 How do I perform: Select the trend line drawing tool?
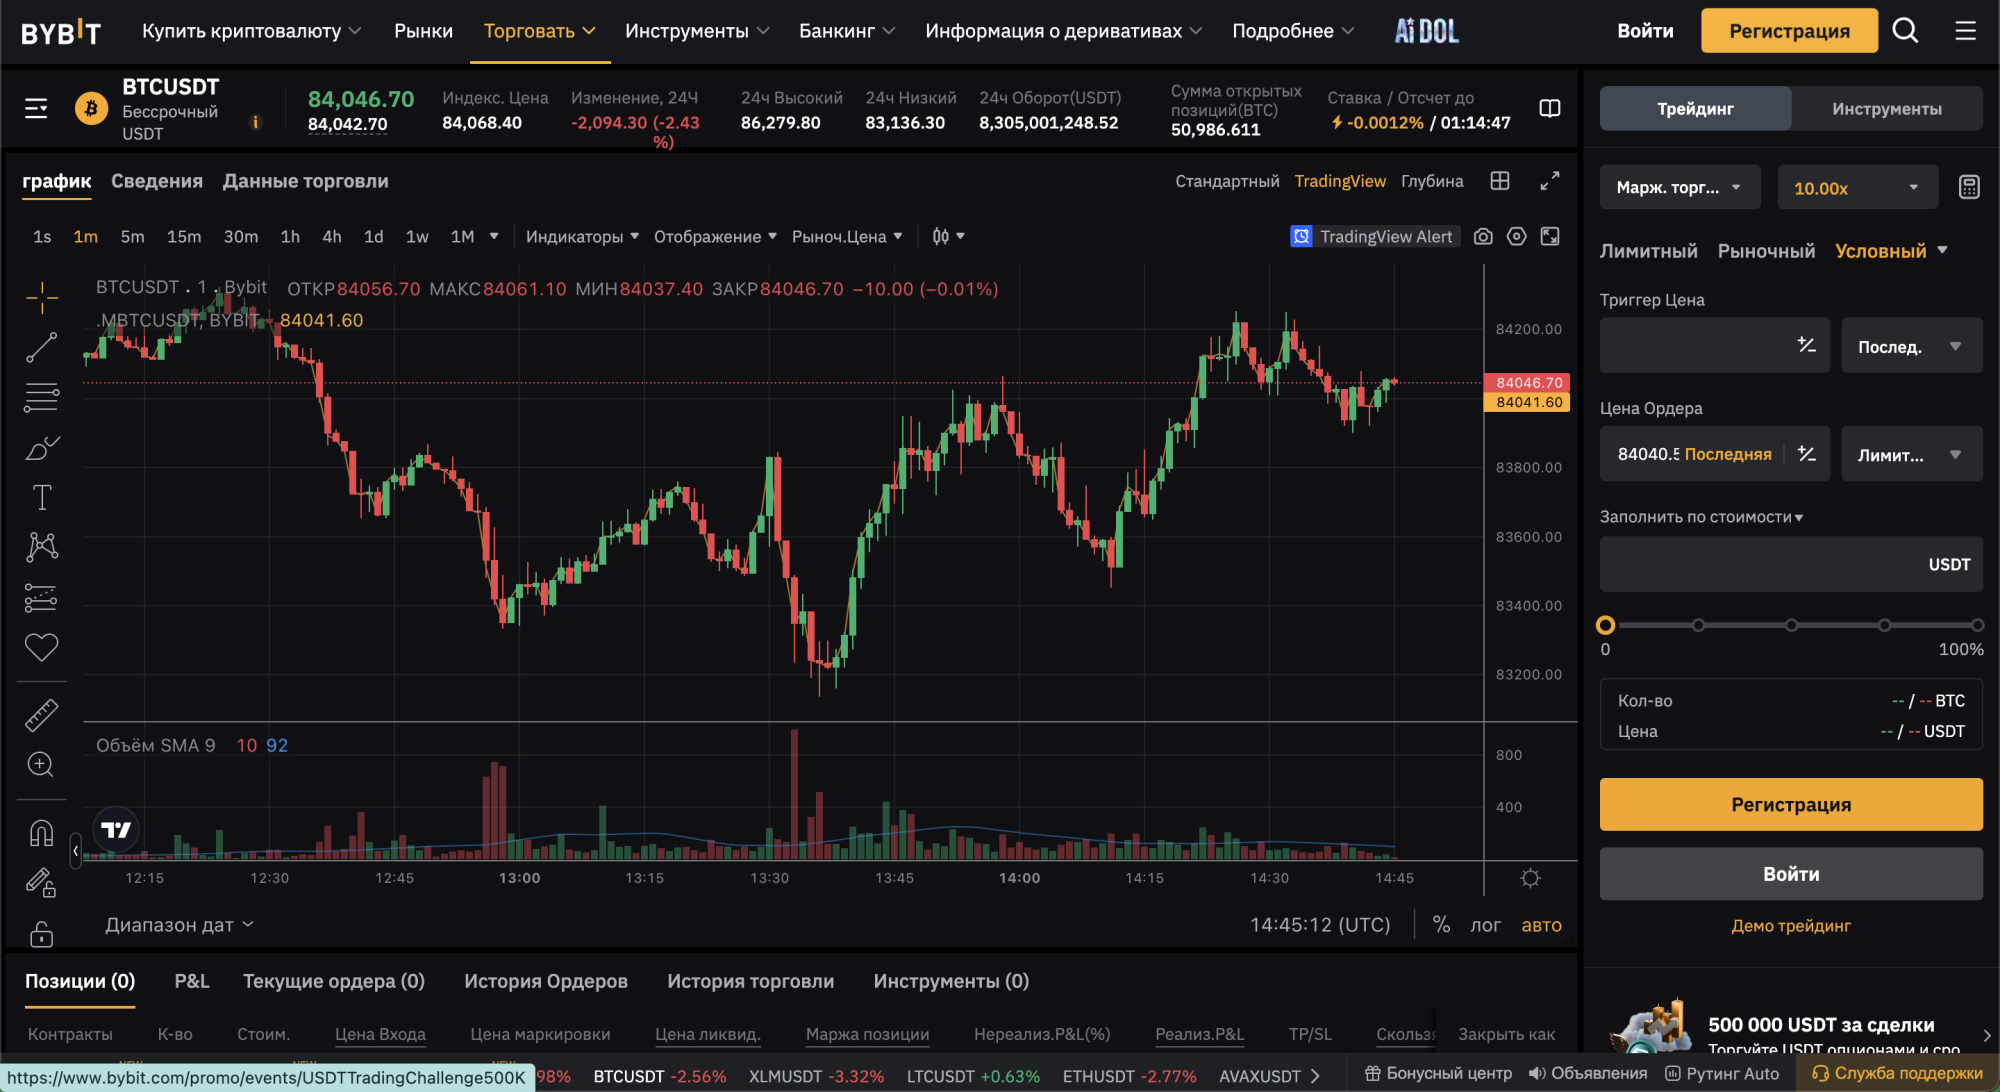click(41, 347)
